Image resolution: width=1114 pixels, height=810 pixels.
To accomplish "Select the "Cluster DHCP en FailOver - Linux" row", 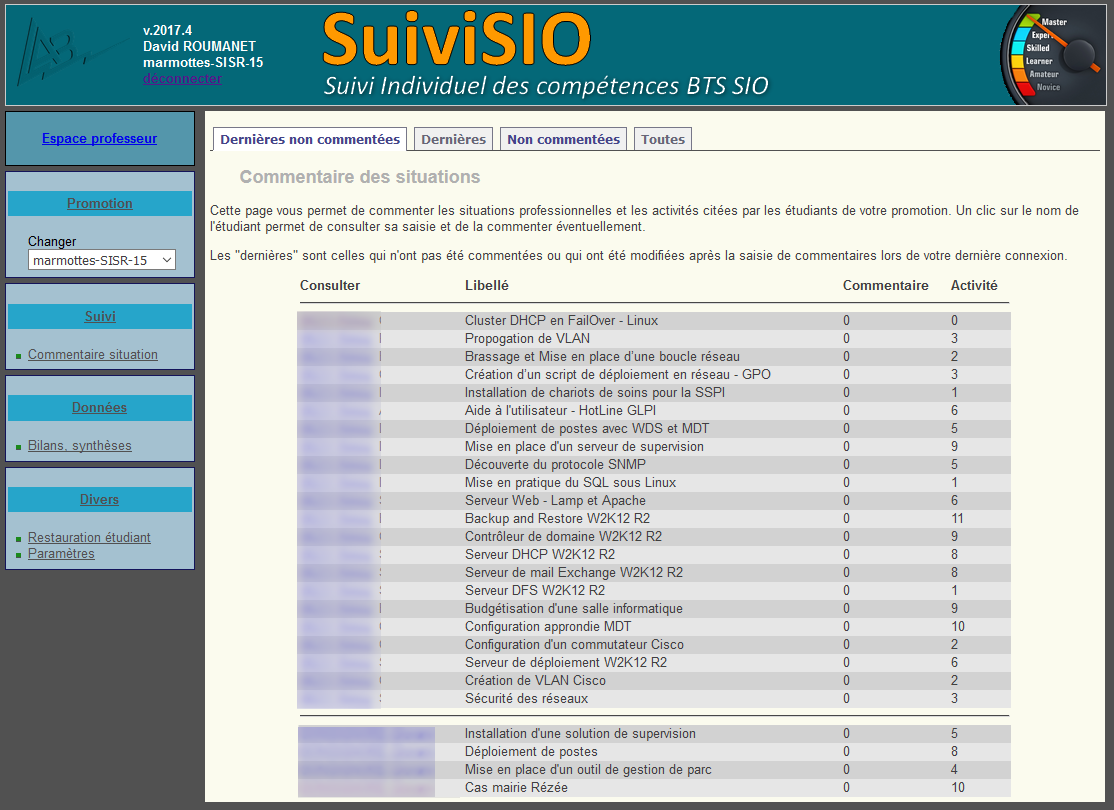I will coord(560,319).
